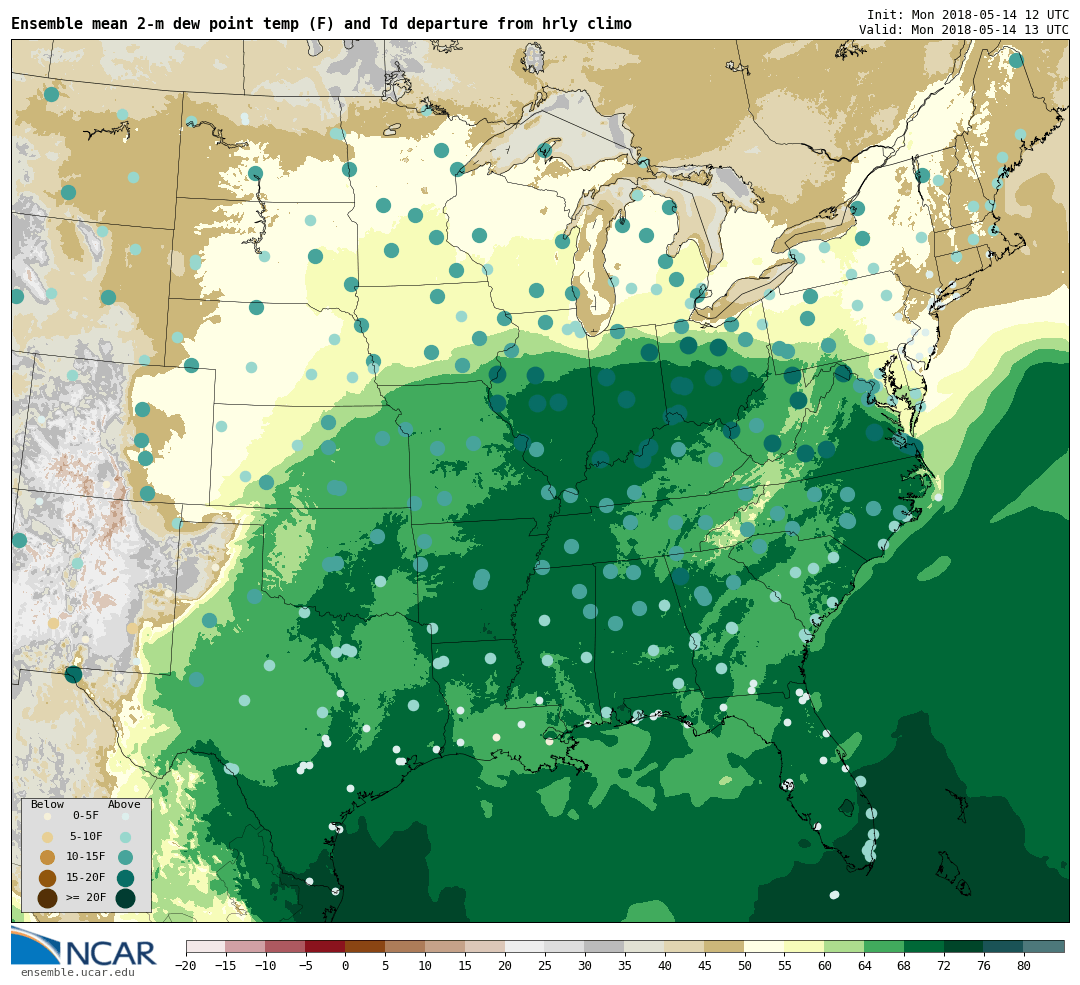This screenshot has width=1080, height=985.
Task: Click the NCAR logo
Action: [83, 946]
